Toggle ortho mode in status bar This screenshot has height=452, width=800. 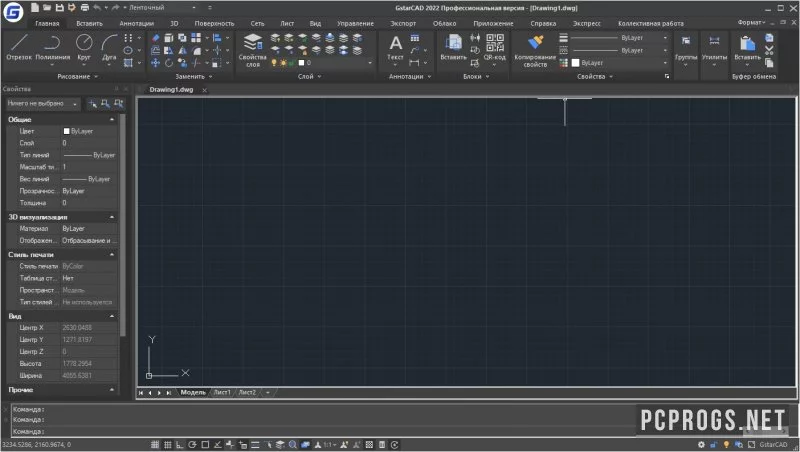[180, 445]
